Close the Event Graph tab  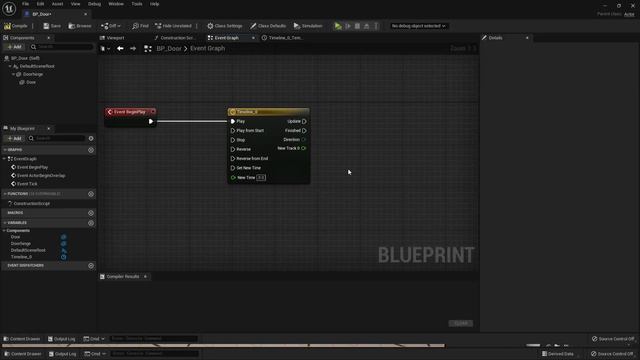point(253,38)
